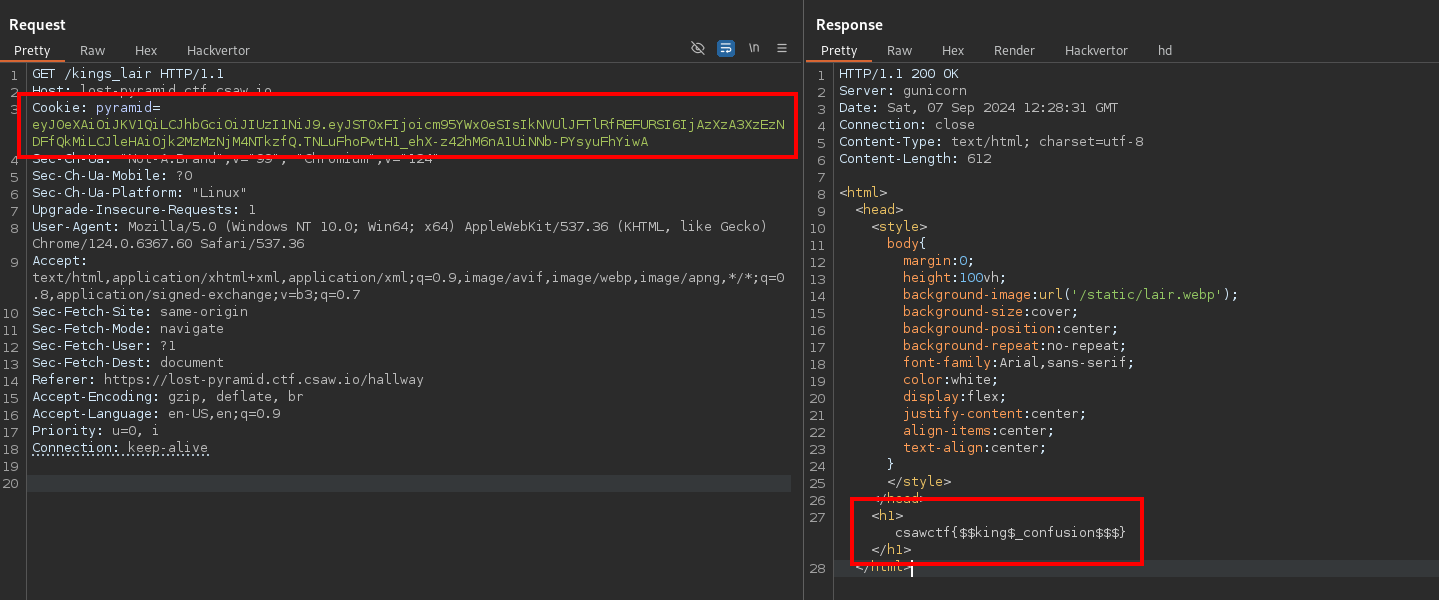Image resolution: width=1439 pixels, height=600 pixels.
Task: Toggle the show newlines \n icon
Action: (x=754, y=48)
